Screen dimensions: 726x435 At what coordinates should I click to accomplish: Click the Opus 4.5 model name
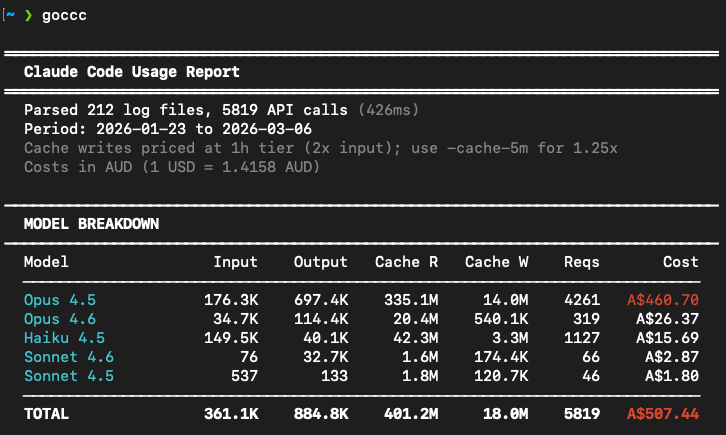(x=60, y=299)
